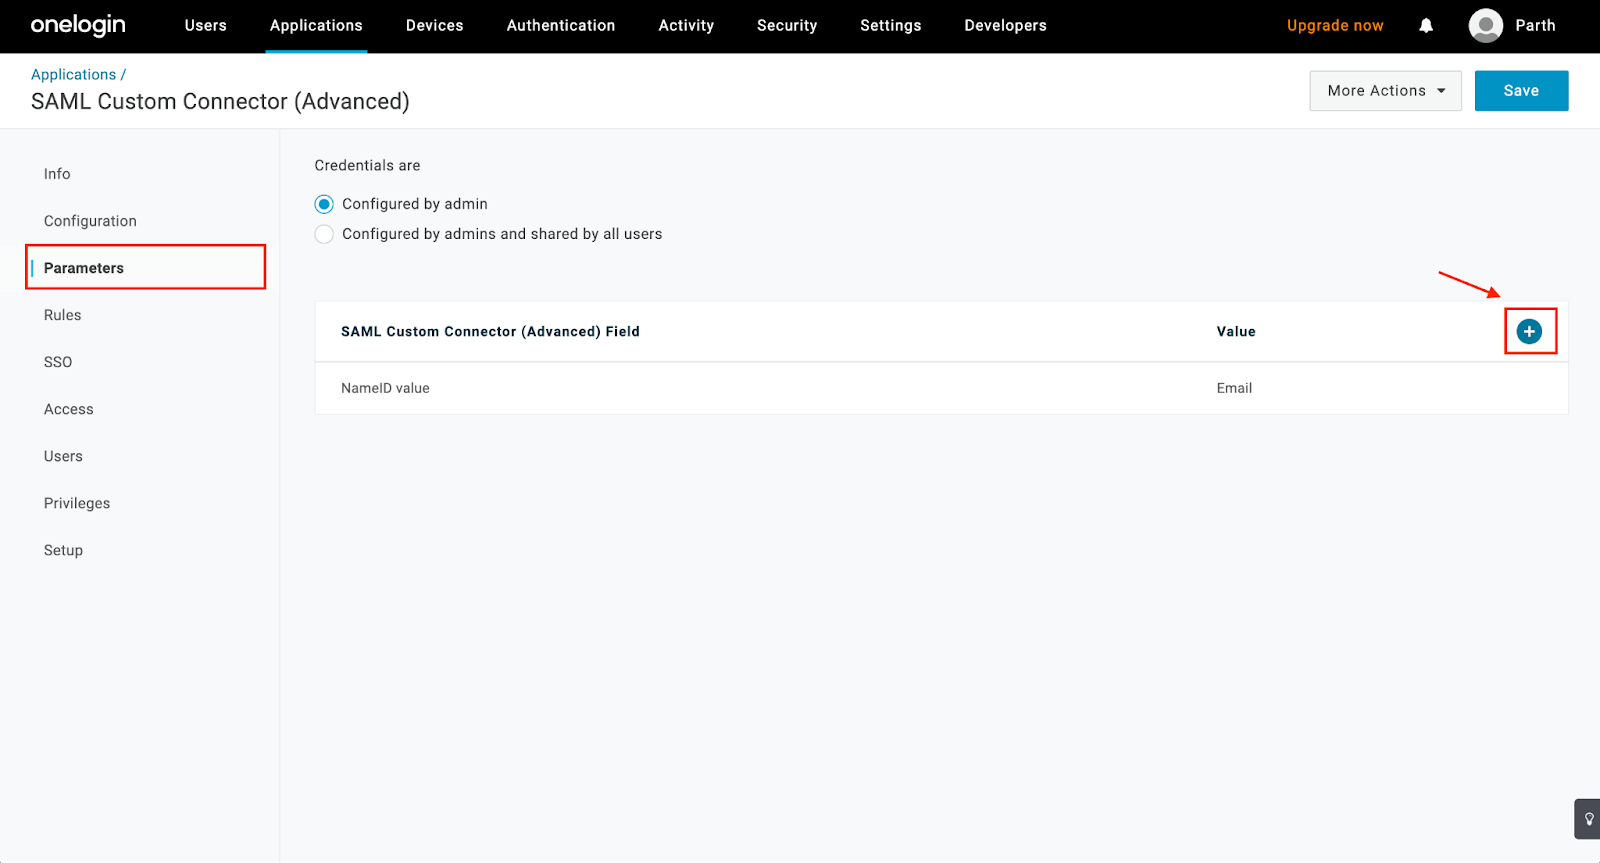Open the Users top menu
Screen dimensions: 1600x863
point(206,26)
